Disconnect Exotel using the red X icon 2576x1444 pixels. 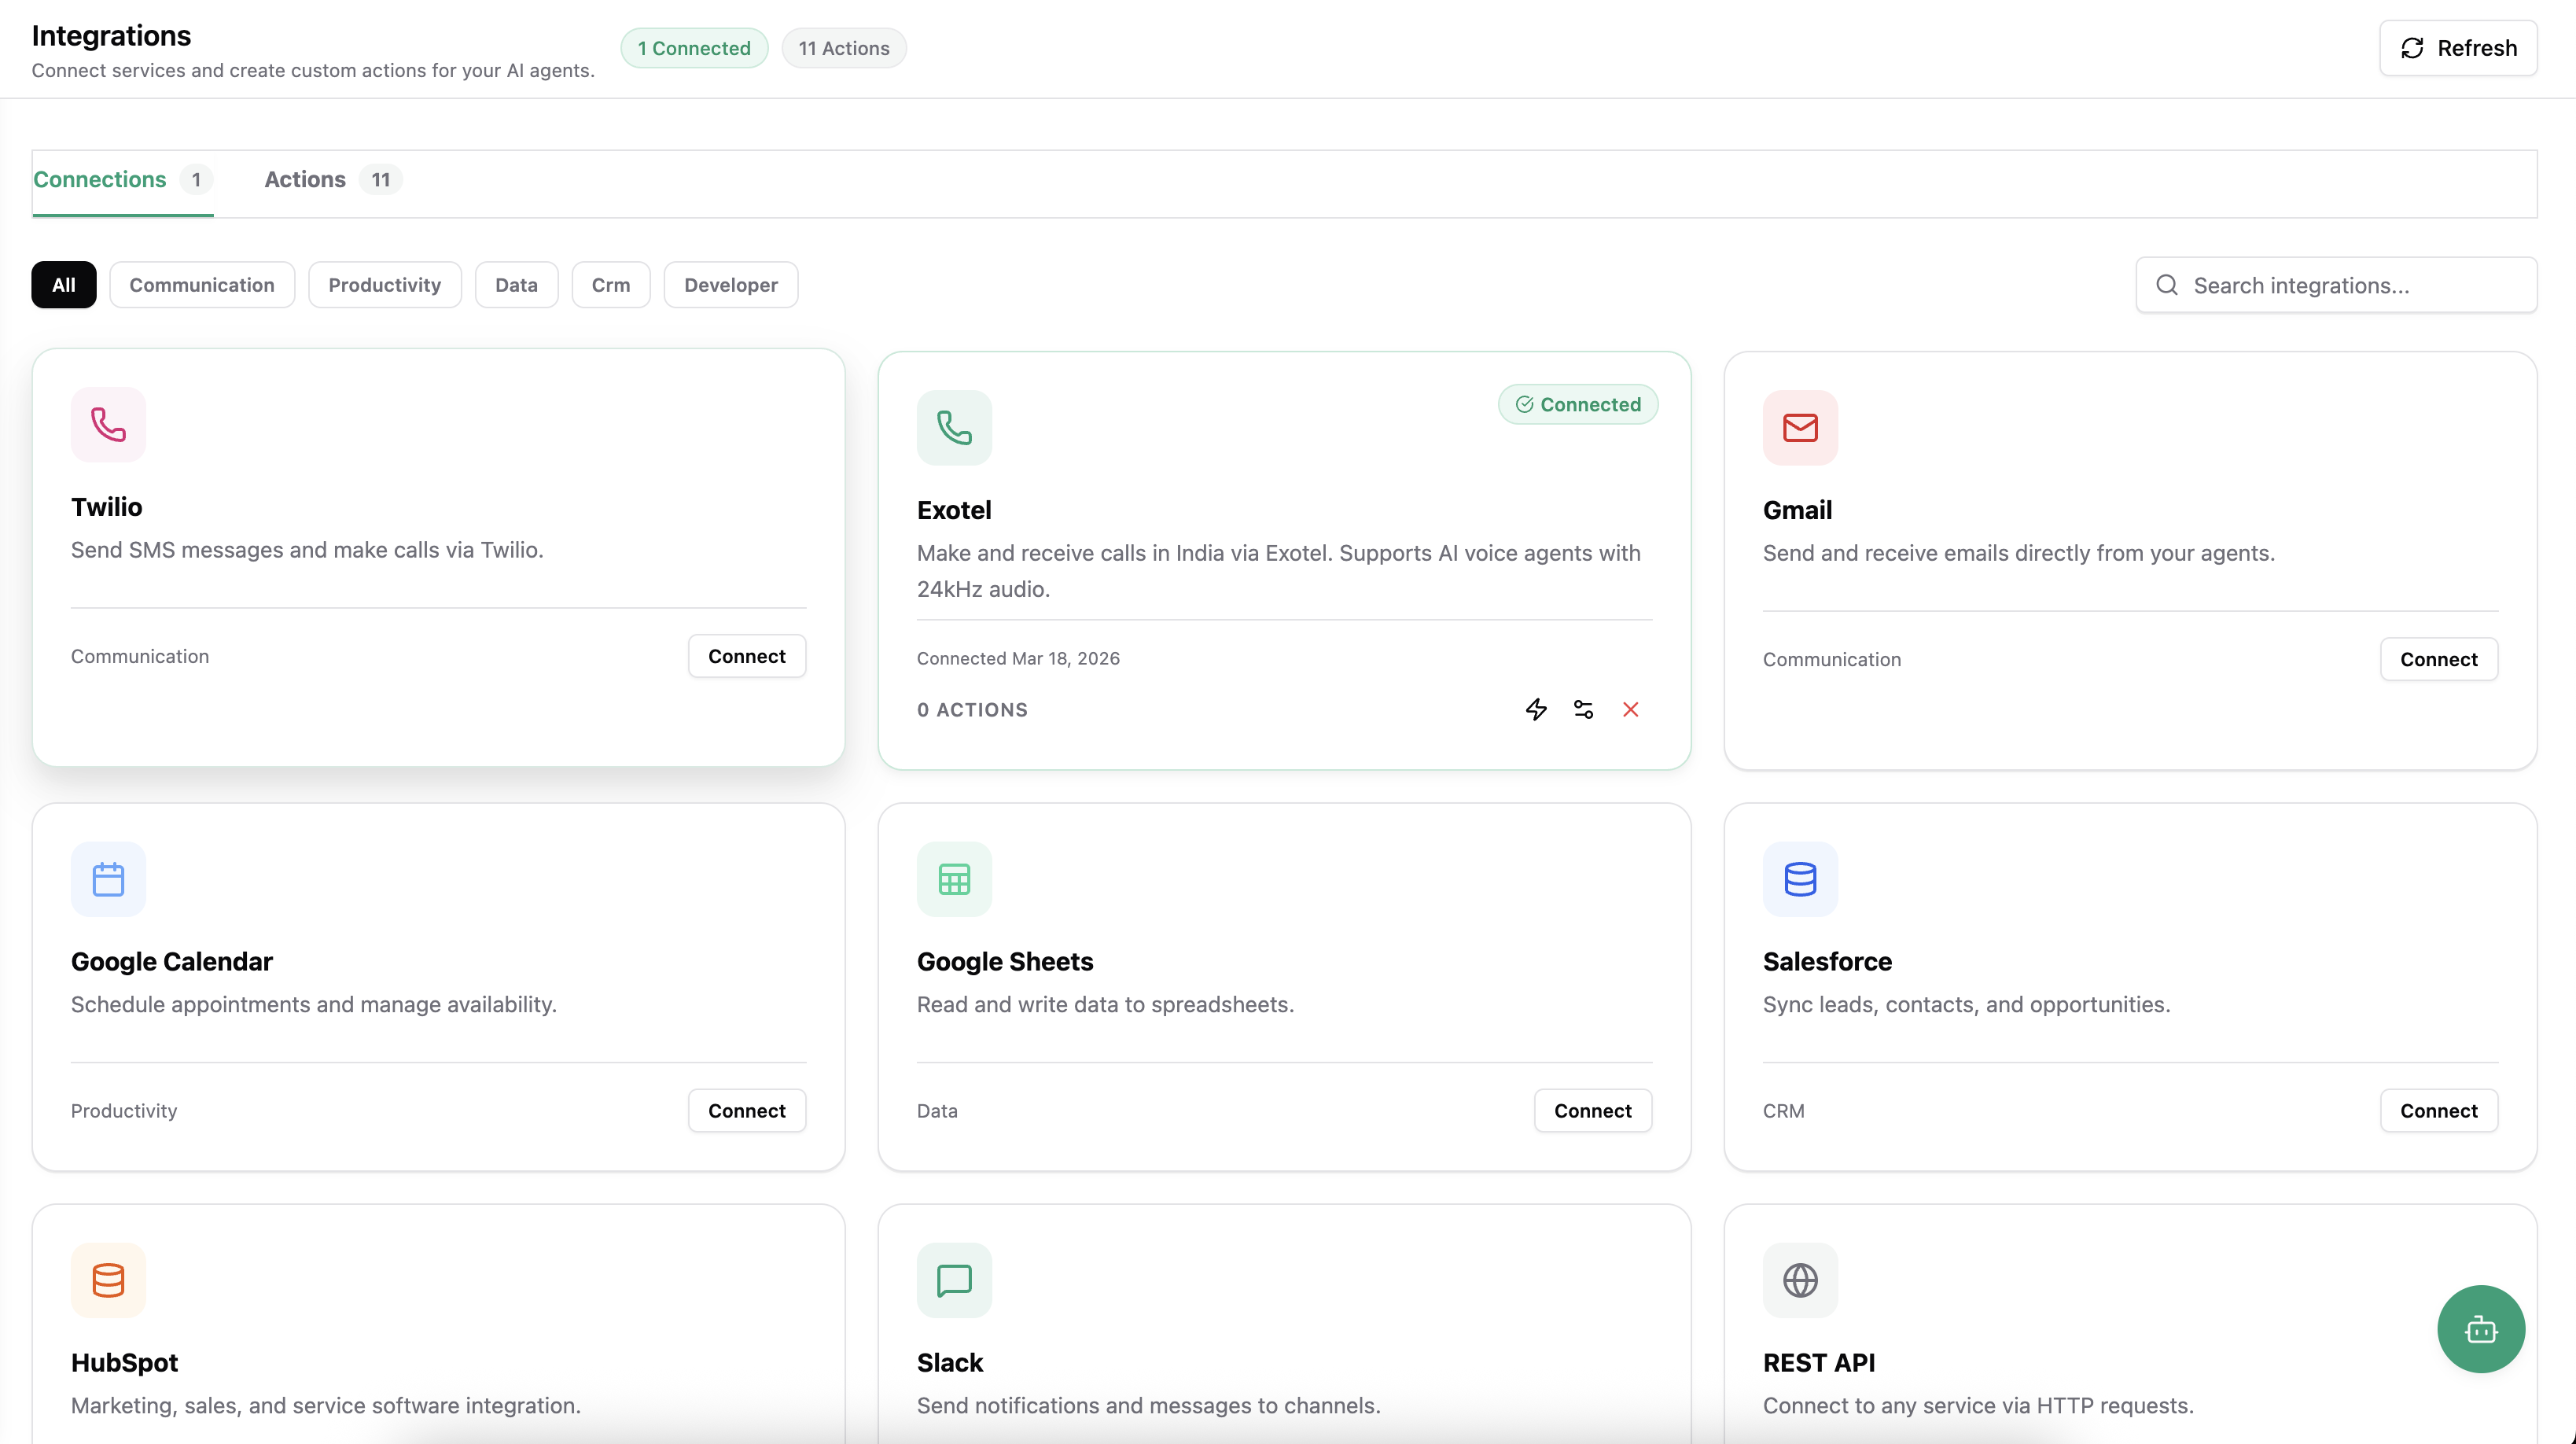1630,709
